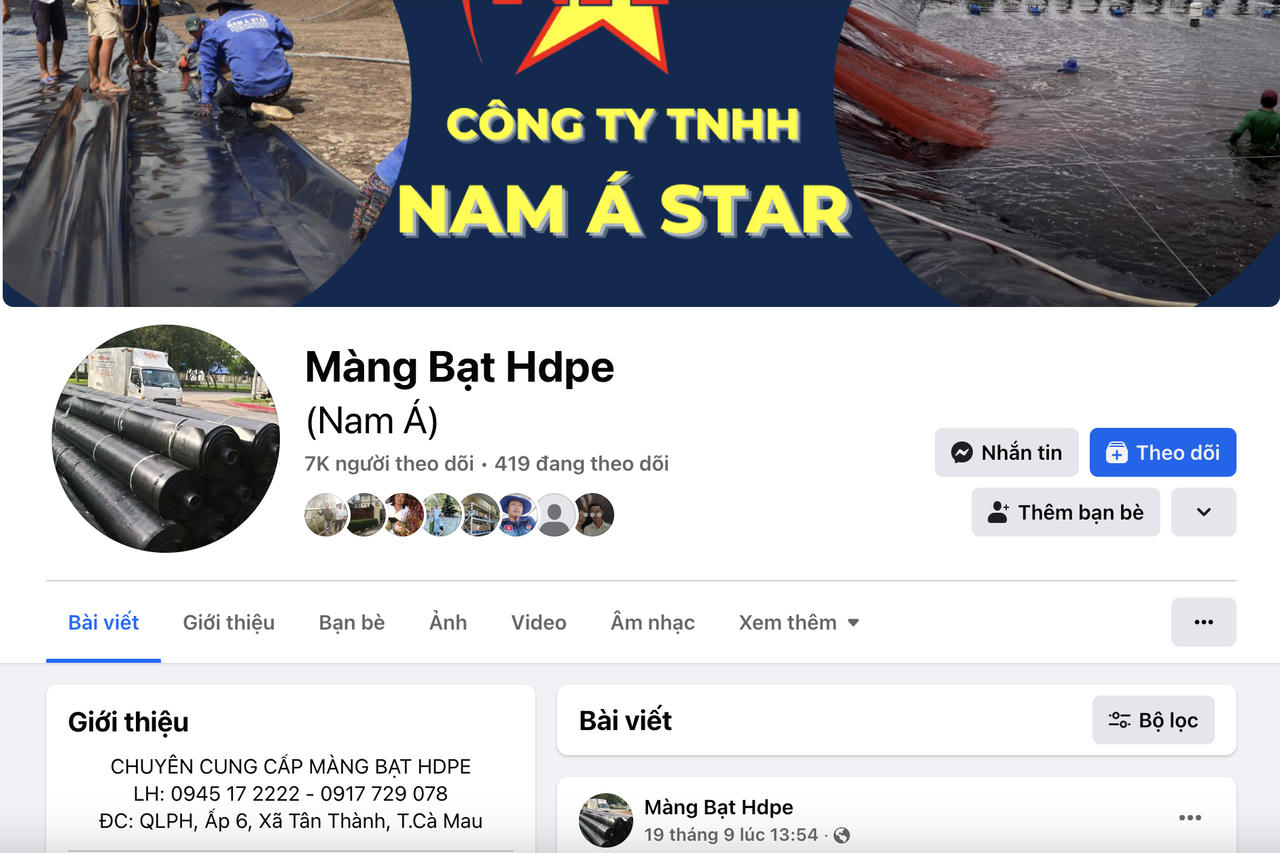
Task: Open the Bạn bè tab
Action: [352, 622]
